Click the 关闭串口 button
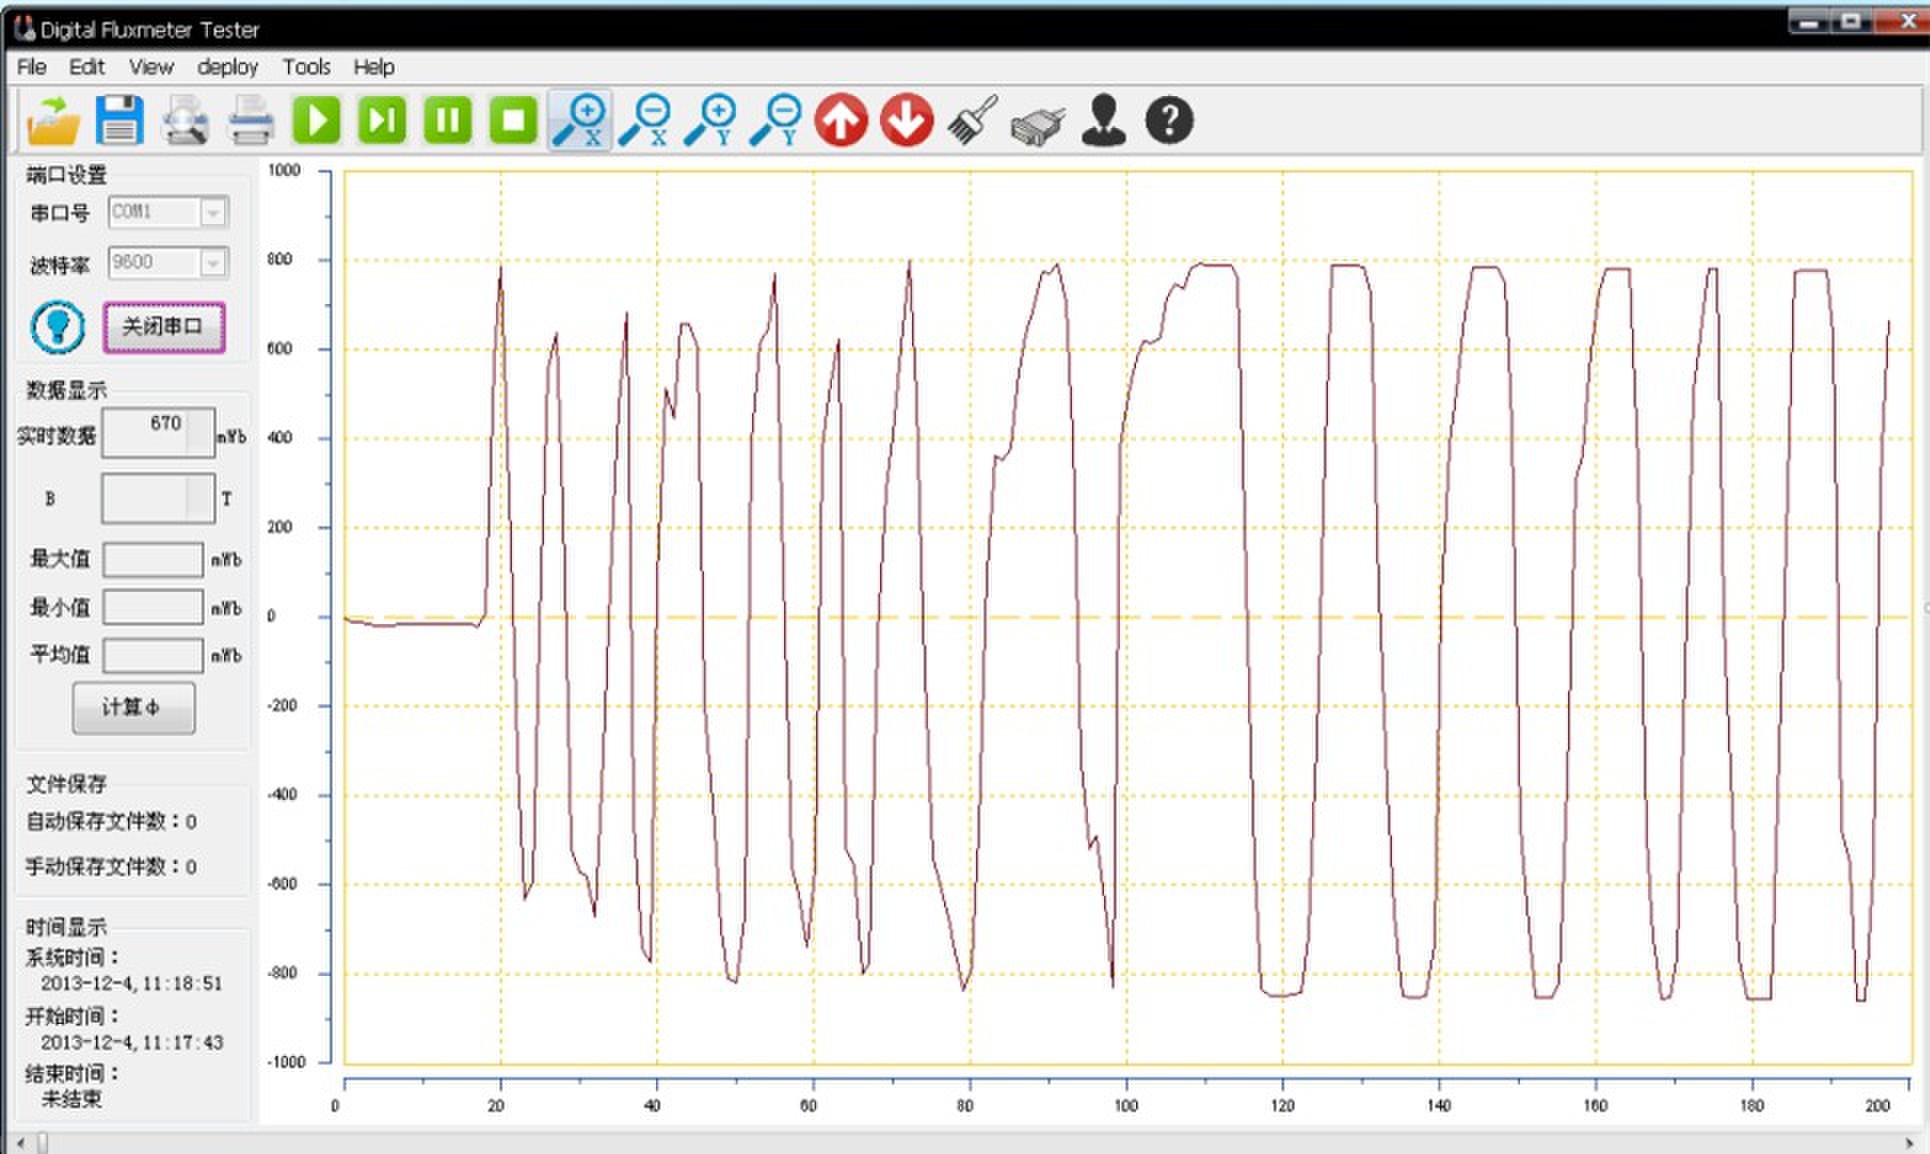This screenshot has height=1154, width=1930. pyautogui.click(x=164, y=327)
